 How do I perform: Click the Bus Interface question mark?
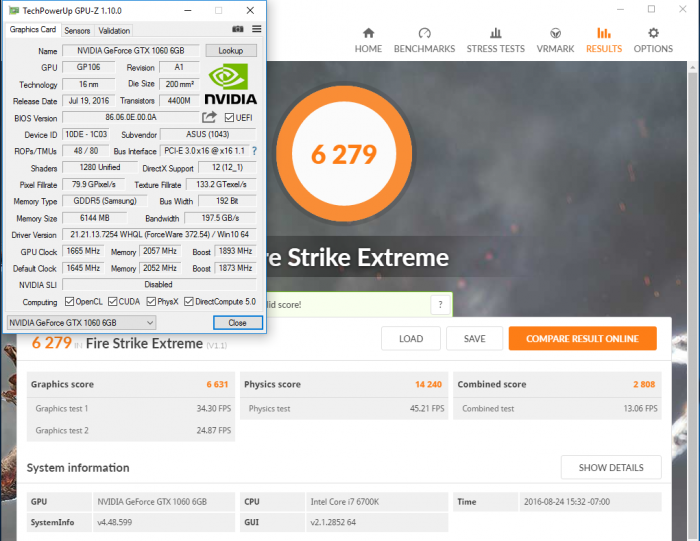254,151
